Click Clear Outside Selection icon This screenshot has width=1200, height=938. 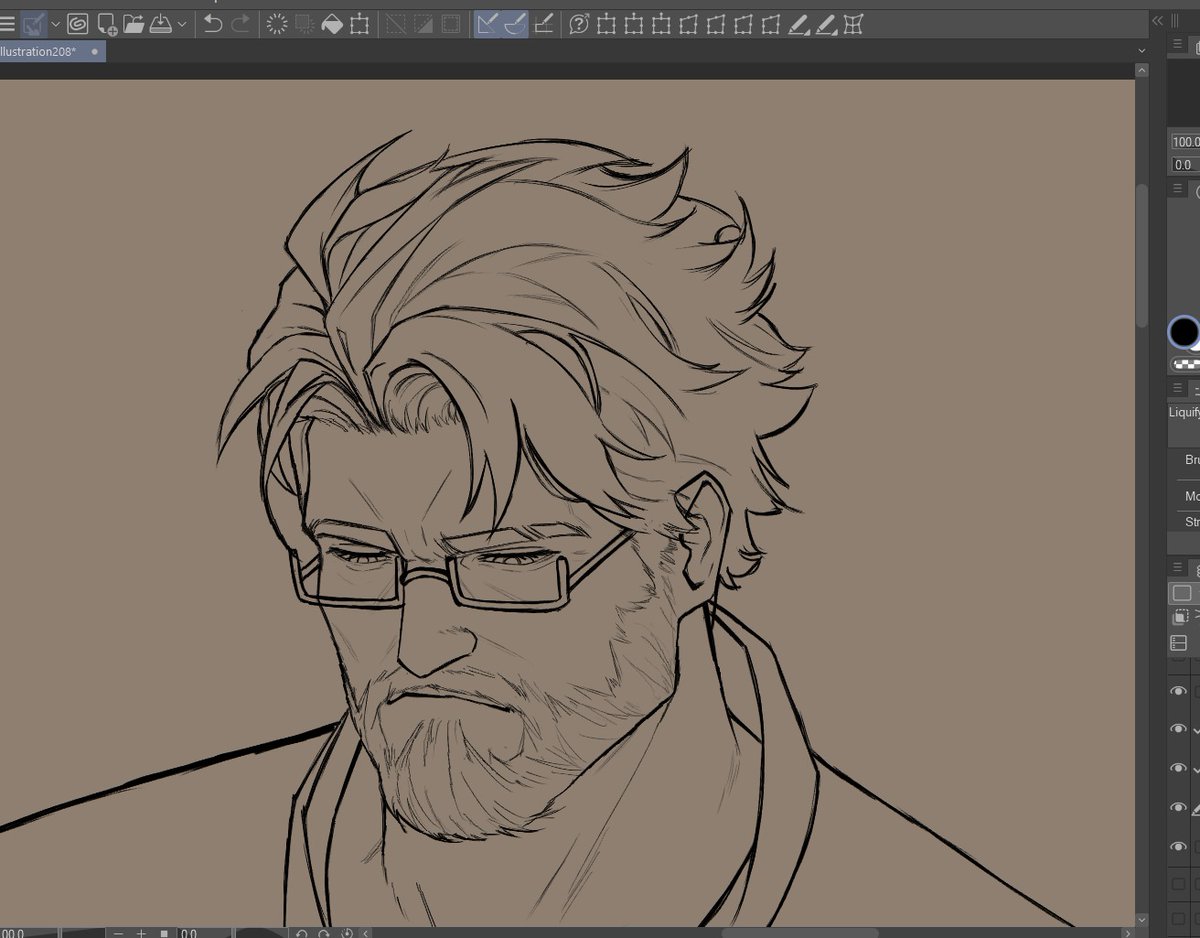pyautogui.click(x=305, y=24)
